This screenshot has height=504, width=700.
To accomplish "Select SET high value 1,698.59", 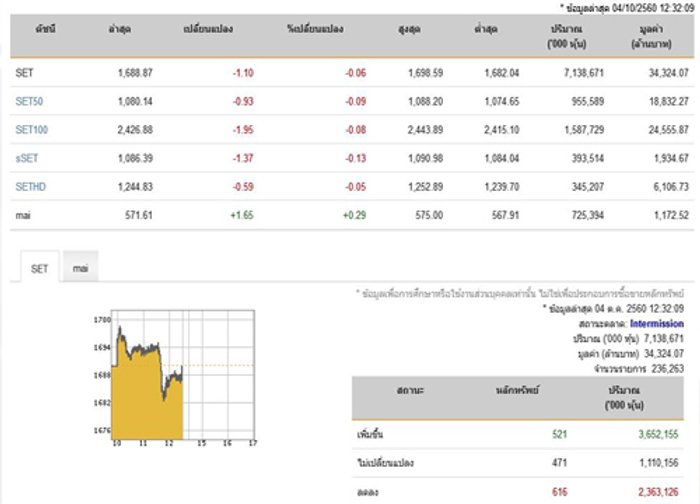I will [x=425, y=73].
